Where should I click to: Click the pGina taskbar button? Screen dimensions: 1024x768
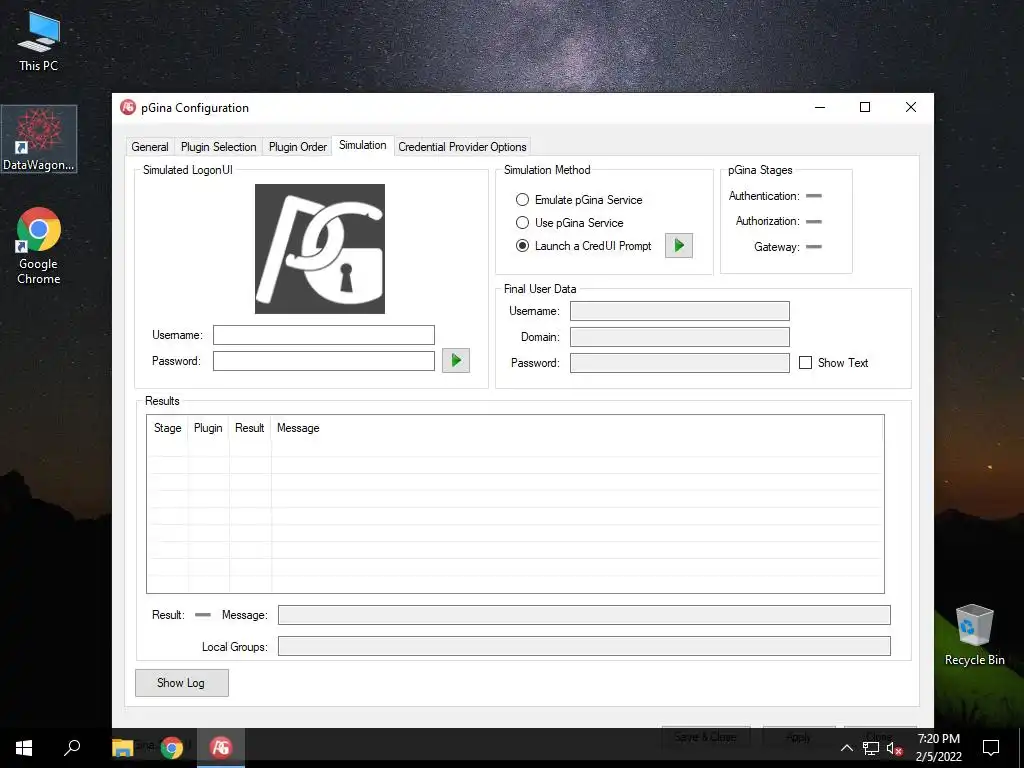[221, 748]
